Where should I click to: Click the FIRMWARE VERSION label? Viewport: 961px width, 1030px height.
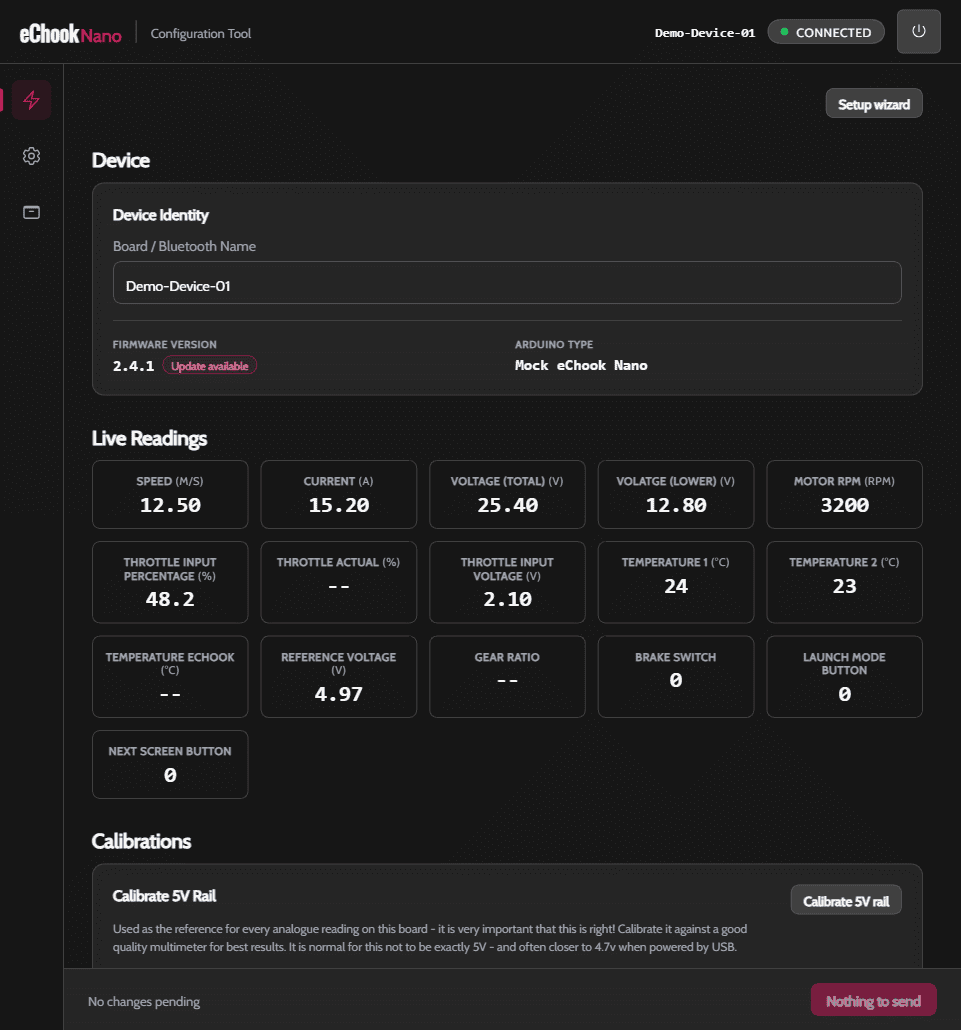[x=164, y=344]
